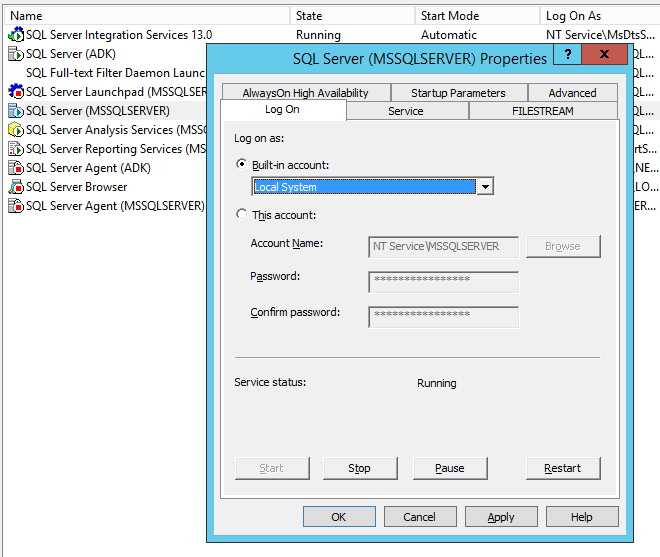The width and height of the screenshot is (660, 557).
Task: Click the question mark help button in title bar
Action: click(567, 54)
